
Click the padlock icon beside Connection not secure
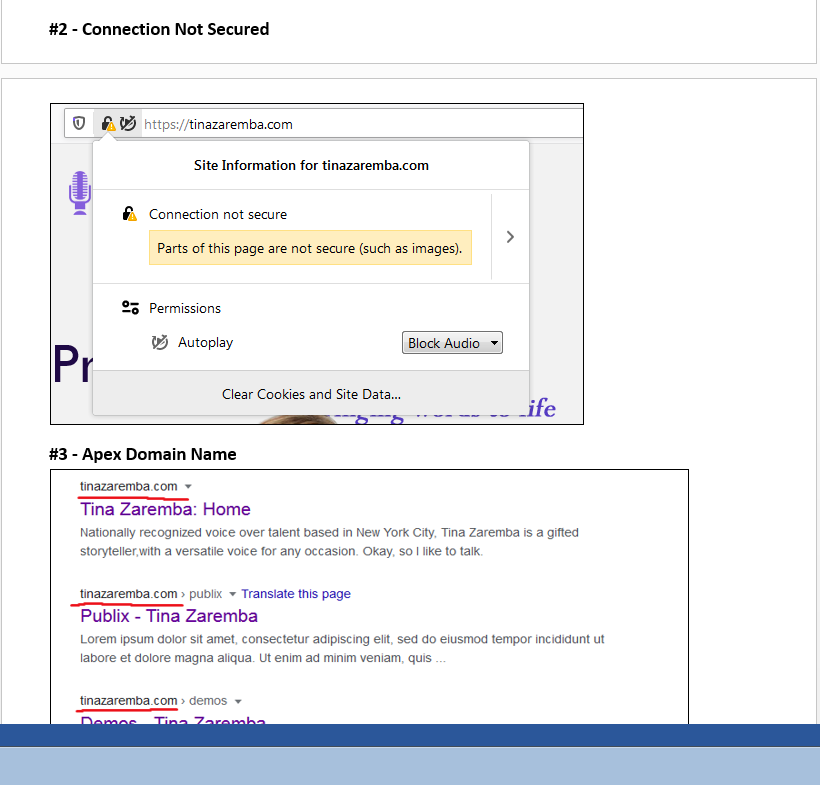(x=129, y=213)
